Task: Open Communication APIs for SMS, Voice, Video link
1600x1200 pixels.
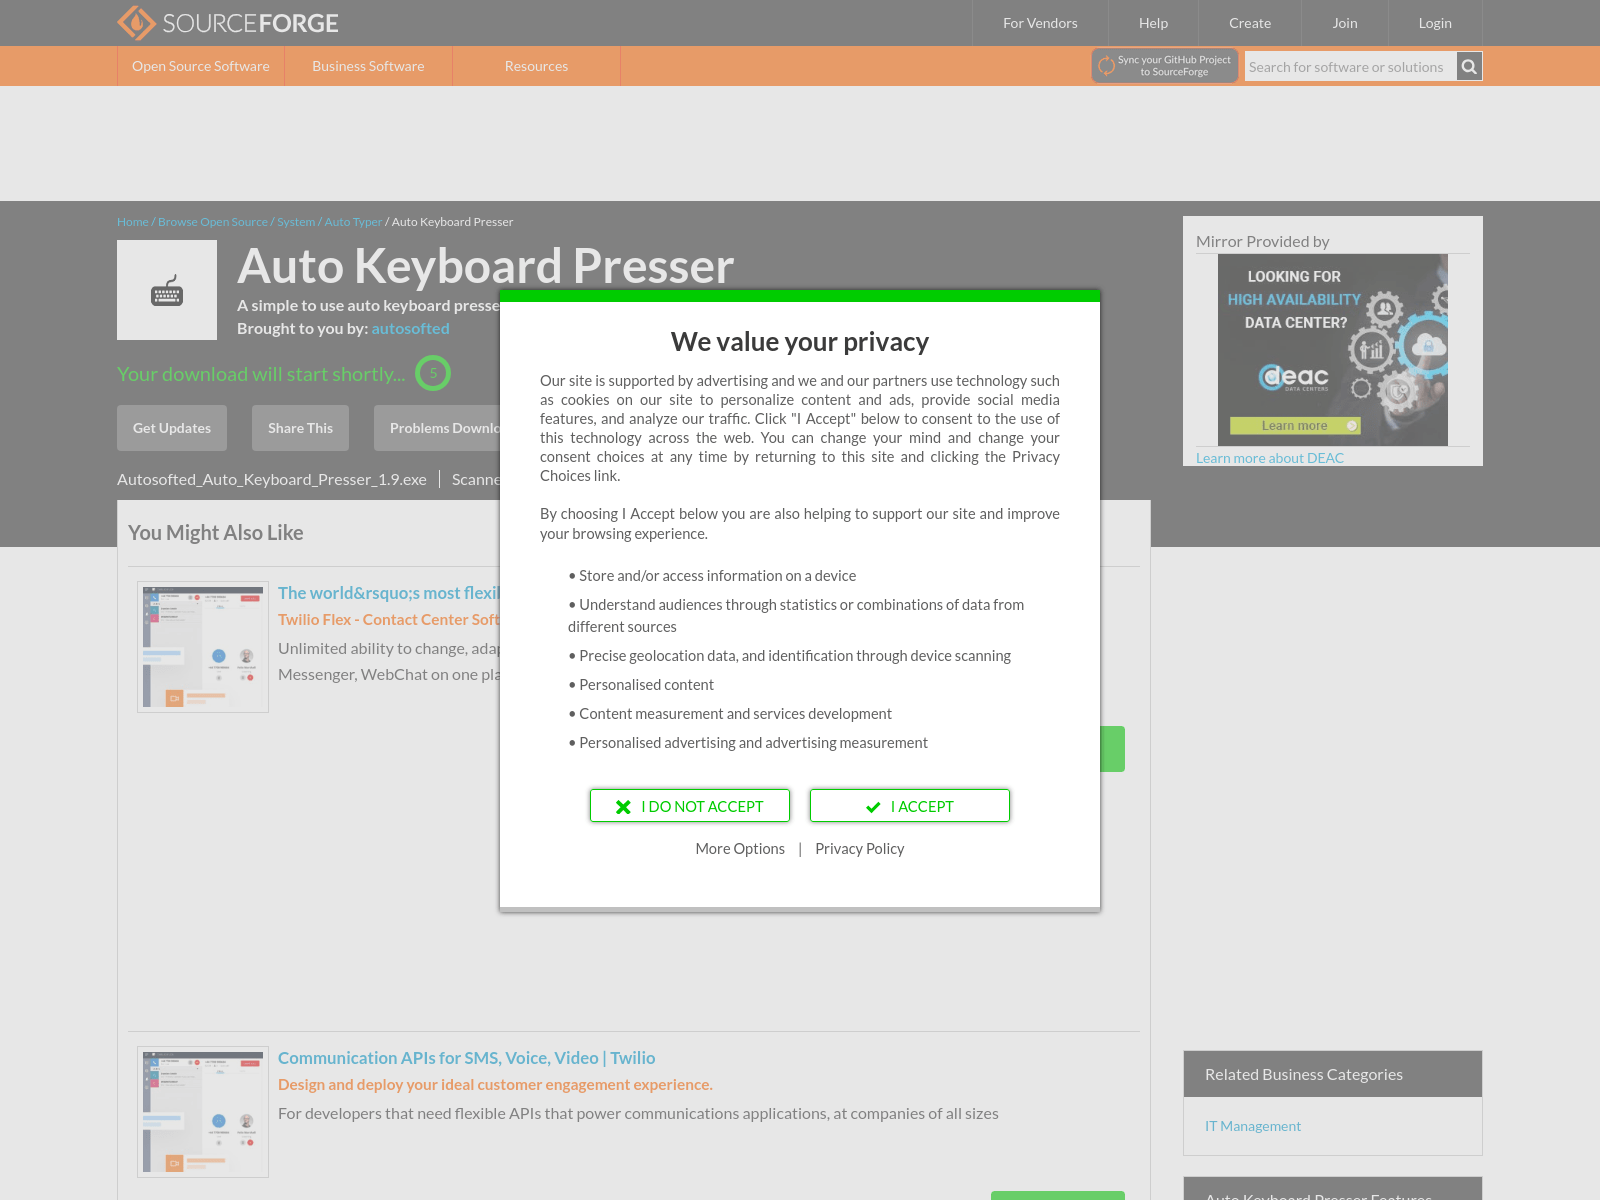Action: [467, 1058]
